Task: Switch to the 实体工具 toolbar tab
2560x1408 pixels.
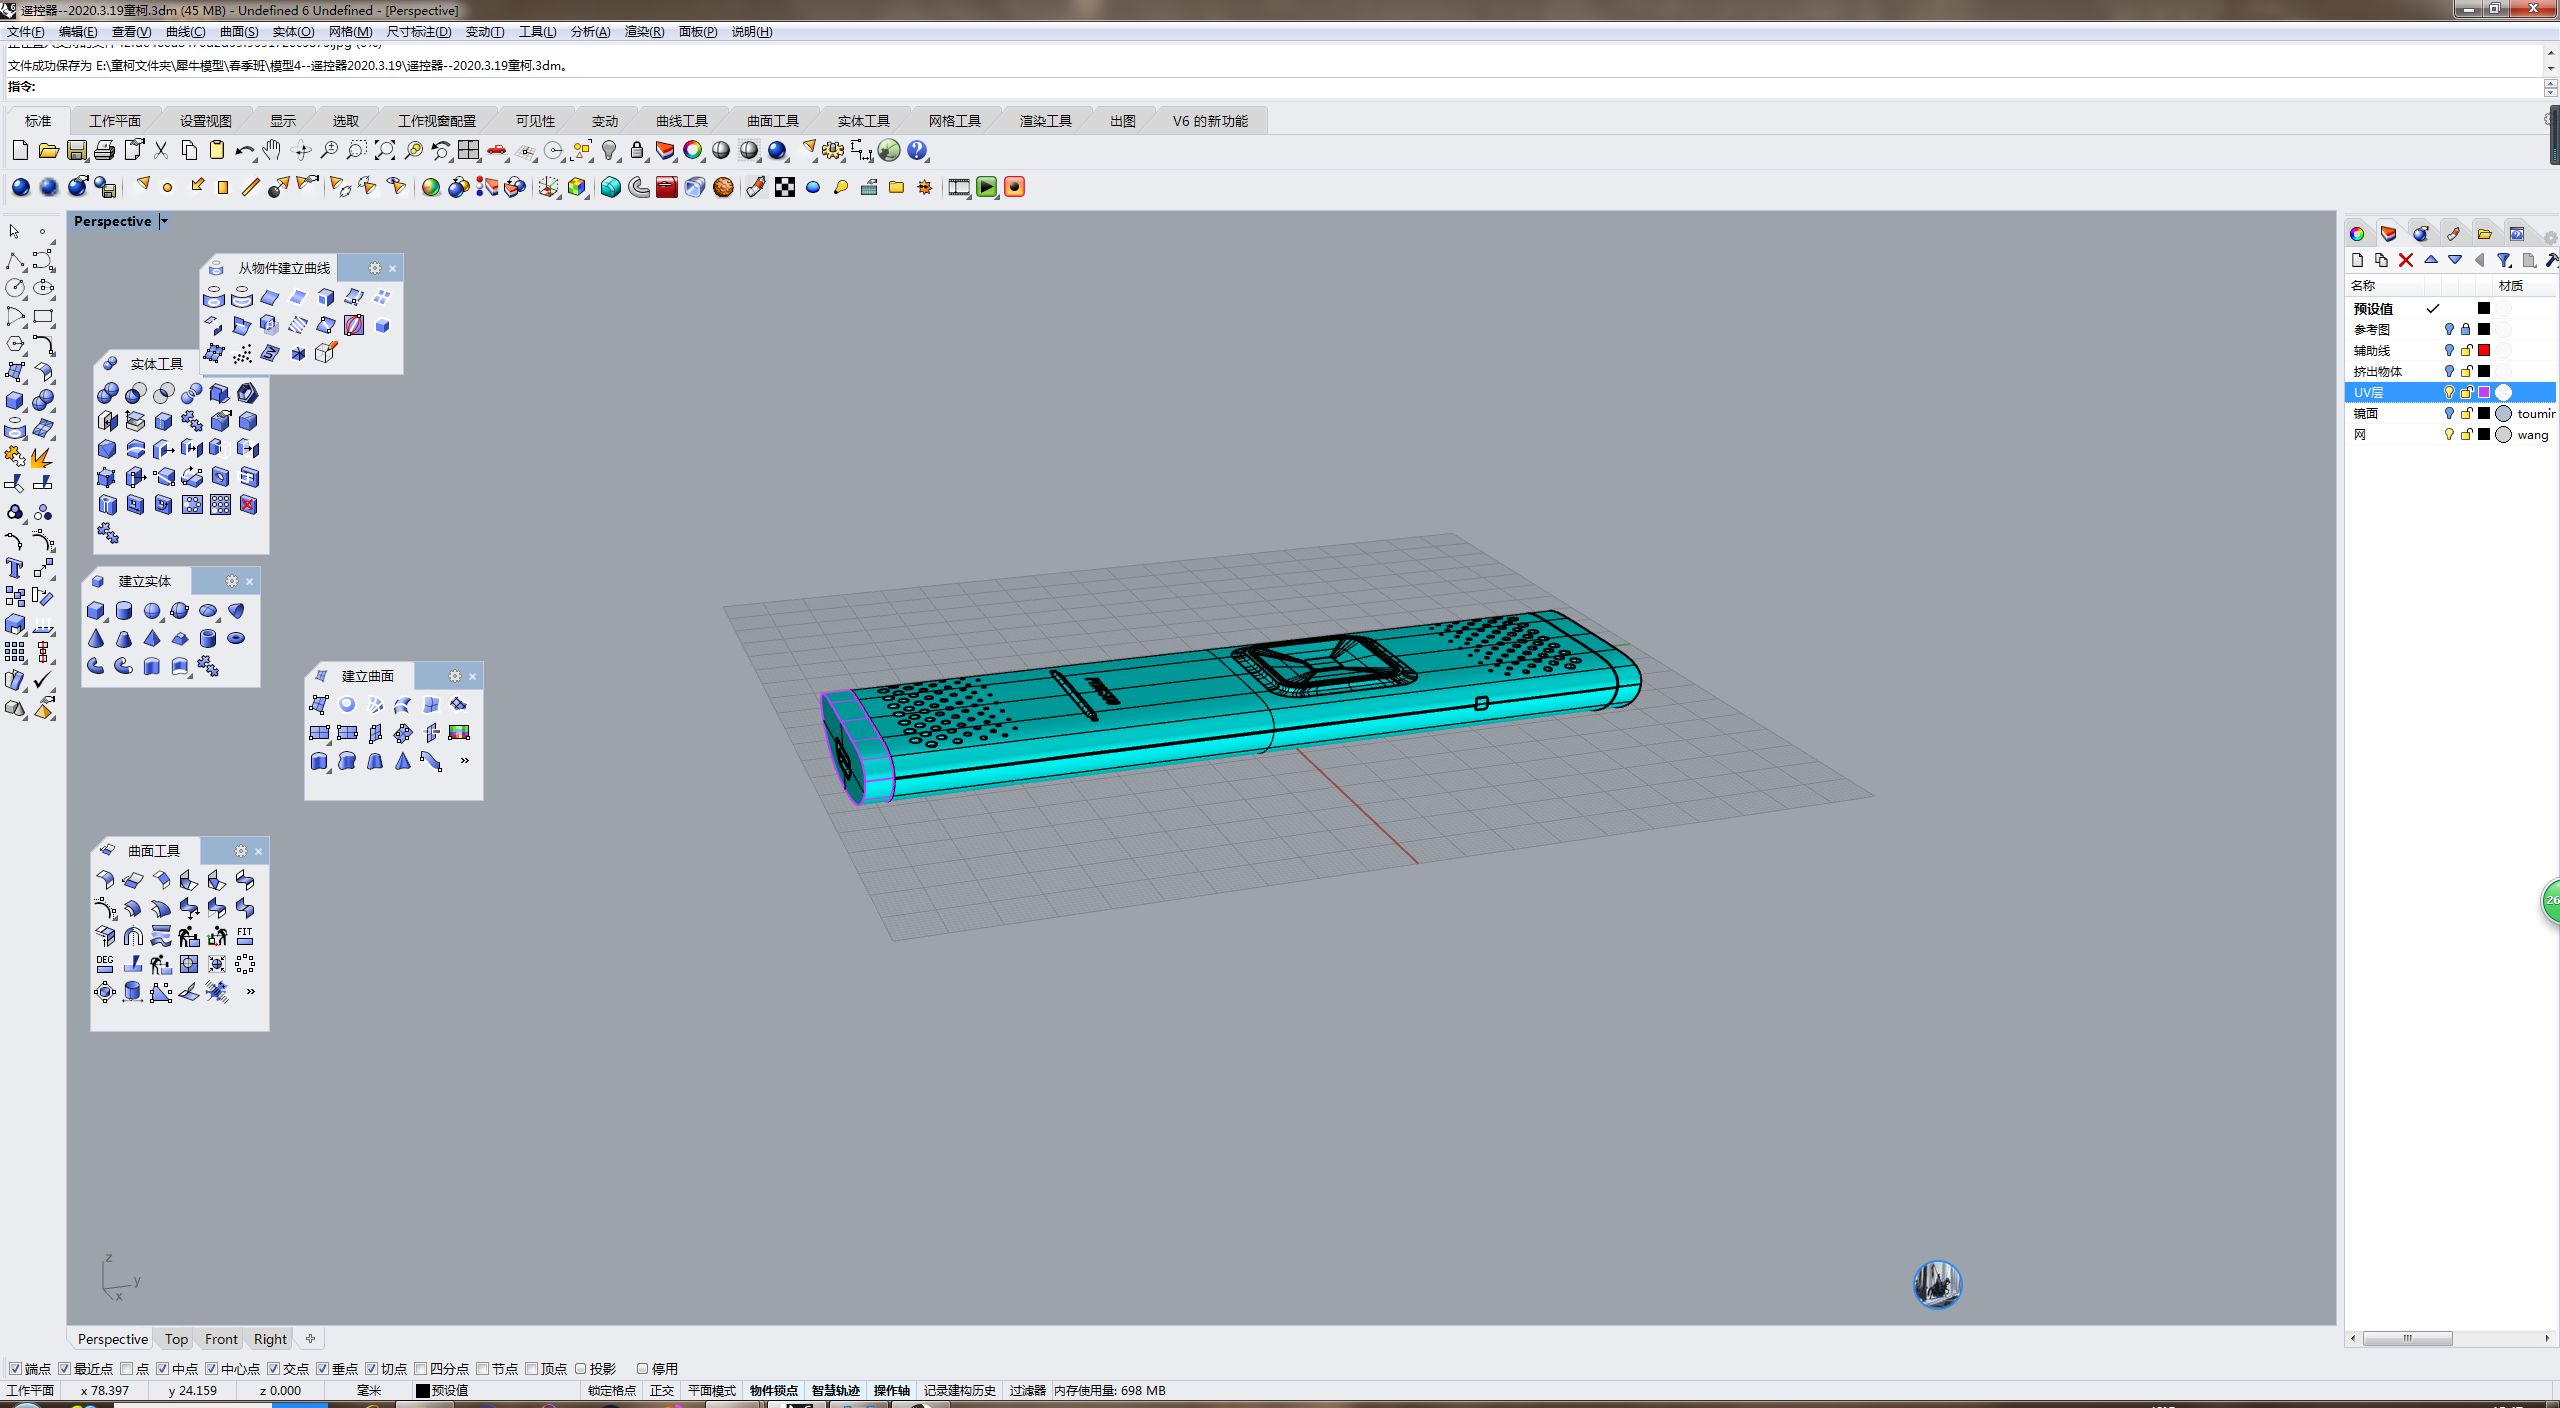Action: pos(863,121)
